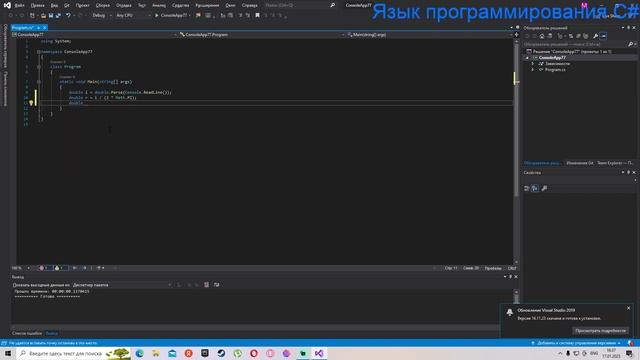Open the Файл menu
The height and width of the screenshot is (360, 640).
tap(20, 5)
